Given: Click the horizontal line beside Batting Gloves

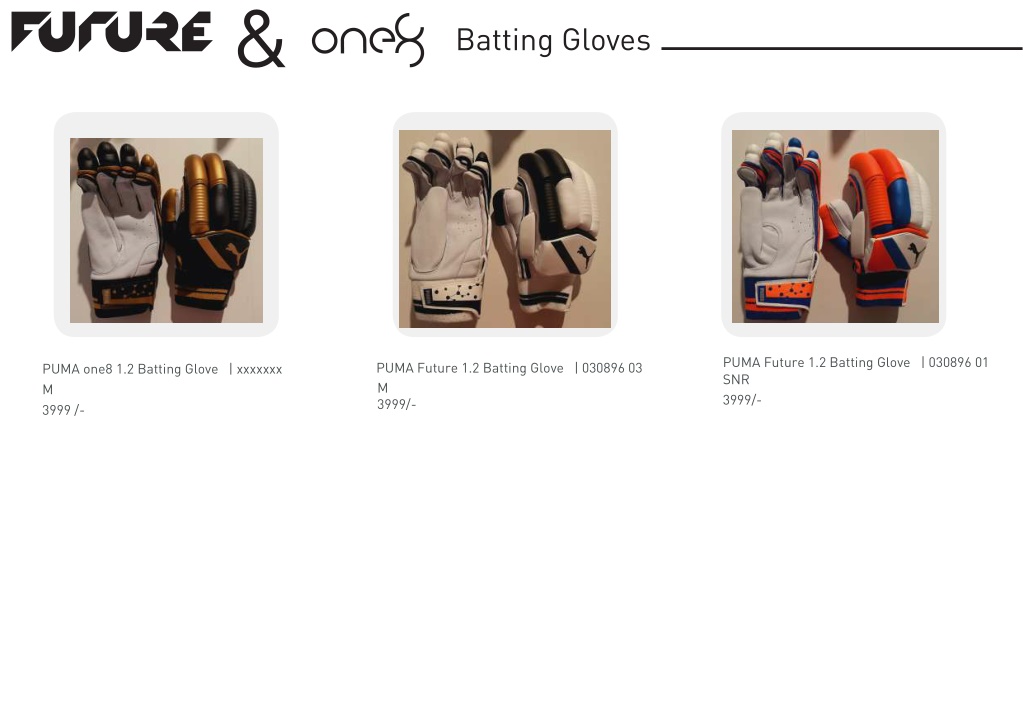Looking at the screenshot, I should [842, 48].
